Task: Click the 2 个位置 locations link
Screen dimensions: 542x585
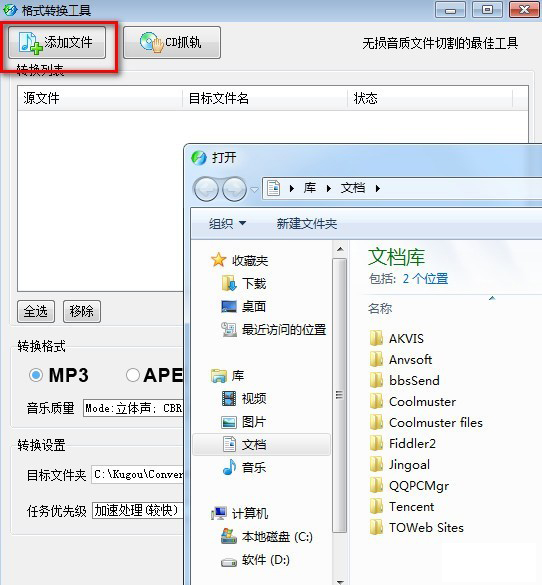Action: pos(425,279)
